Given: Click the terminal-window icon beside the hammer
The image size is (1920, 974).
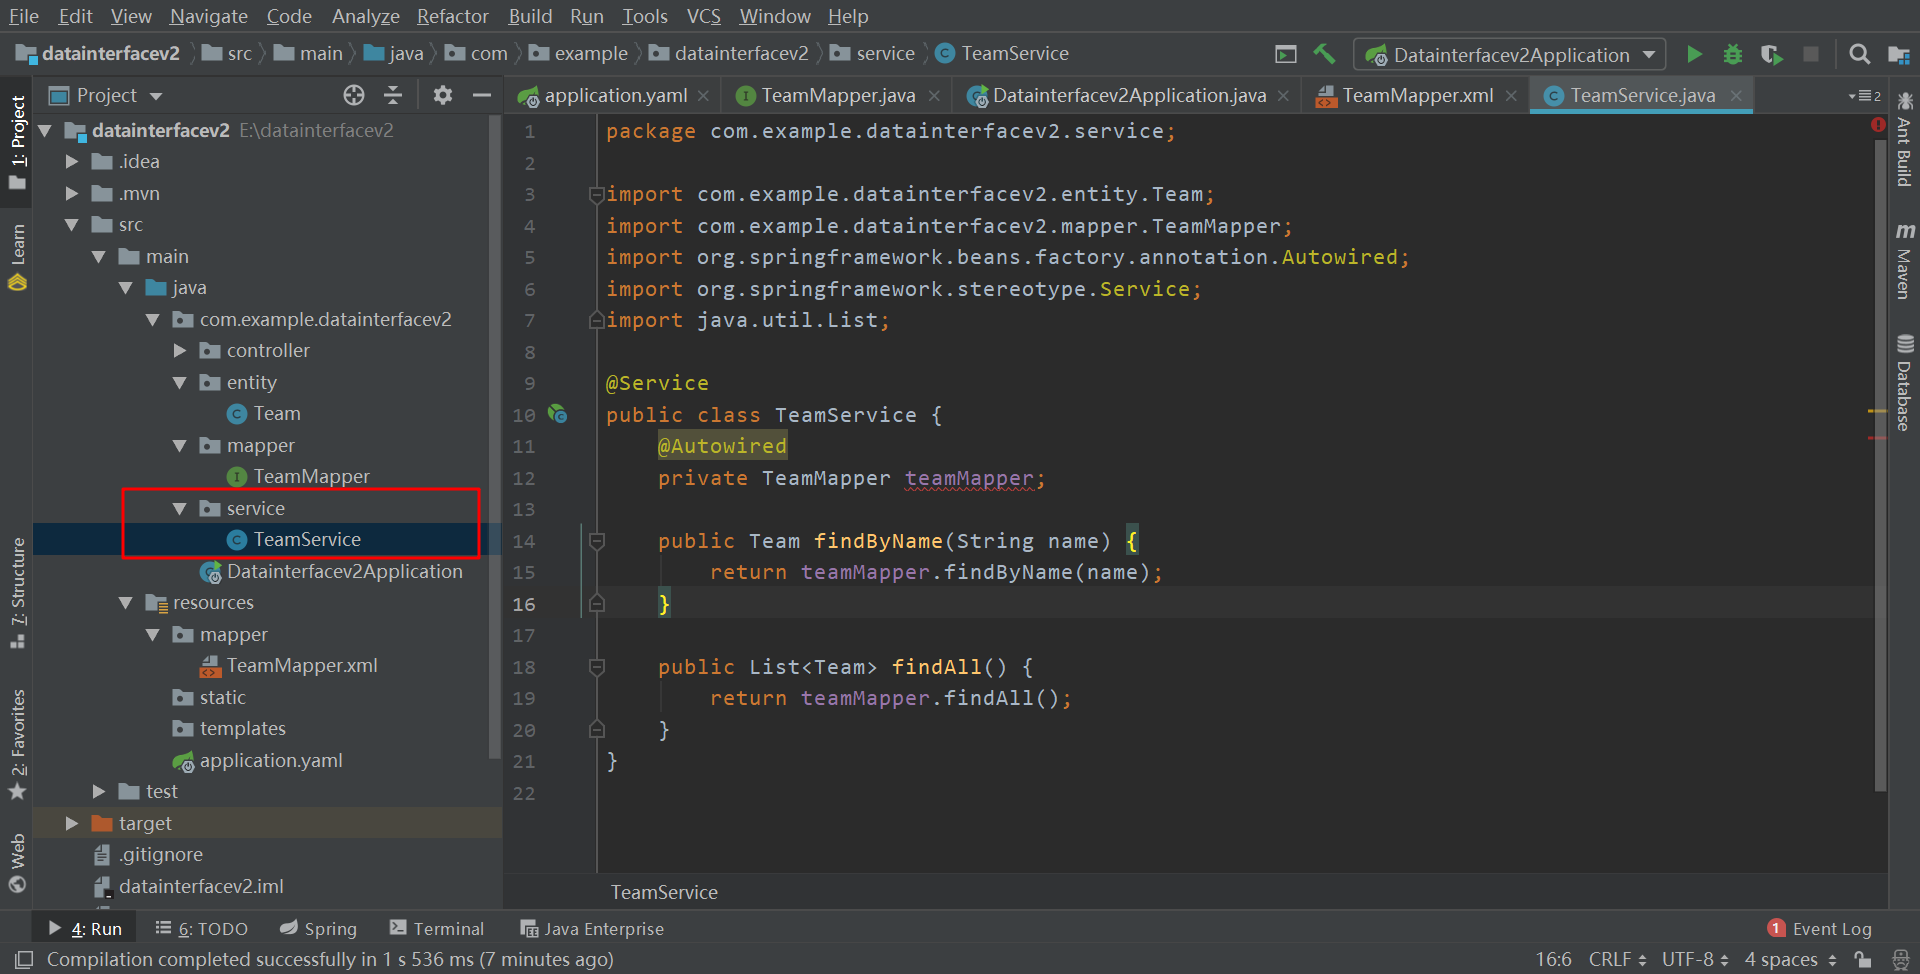Looking at the screenshot, I should point(1286,54).
